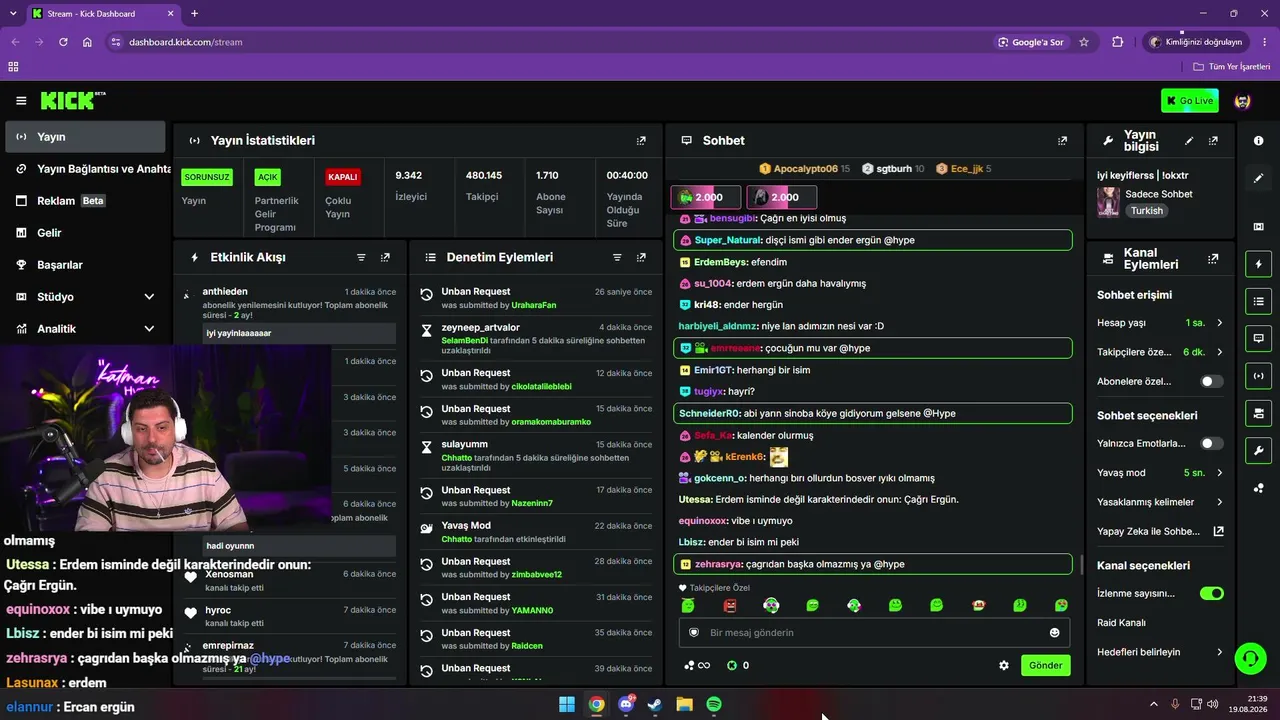Open Yapay Zeka ile Sohbet link
This screenshot has height=720, width=1280.
coord(1161,532)
